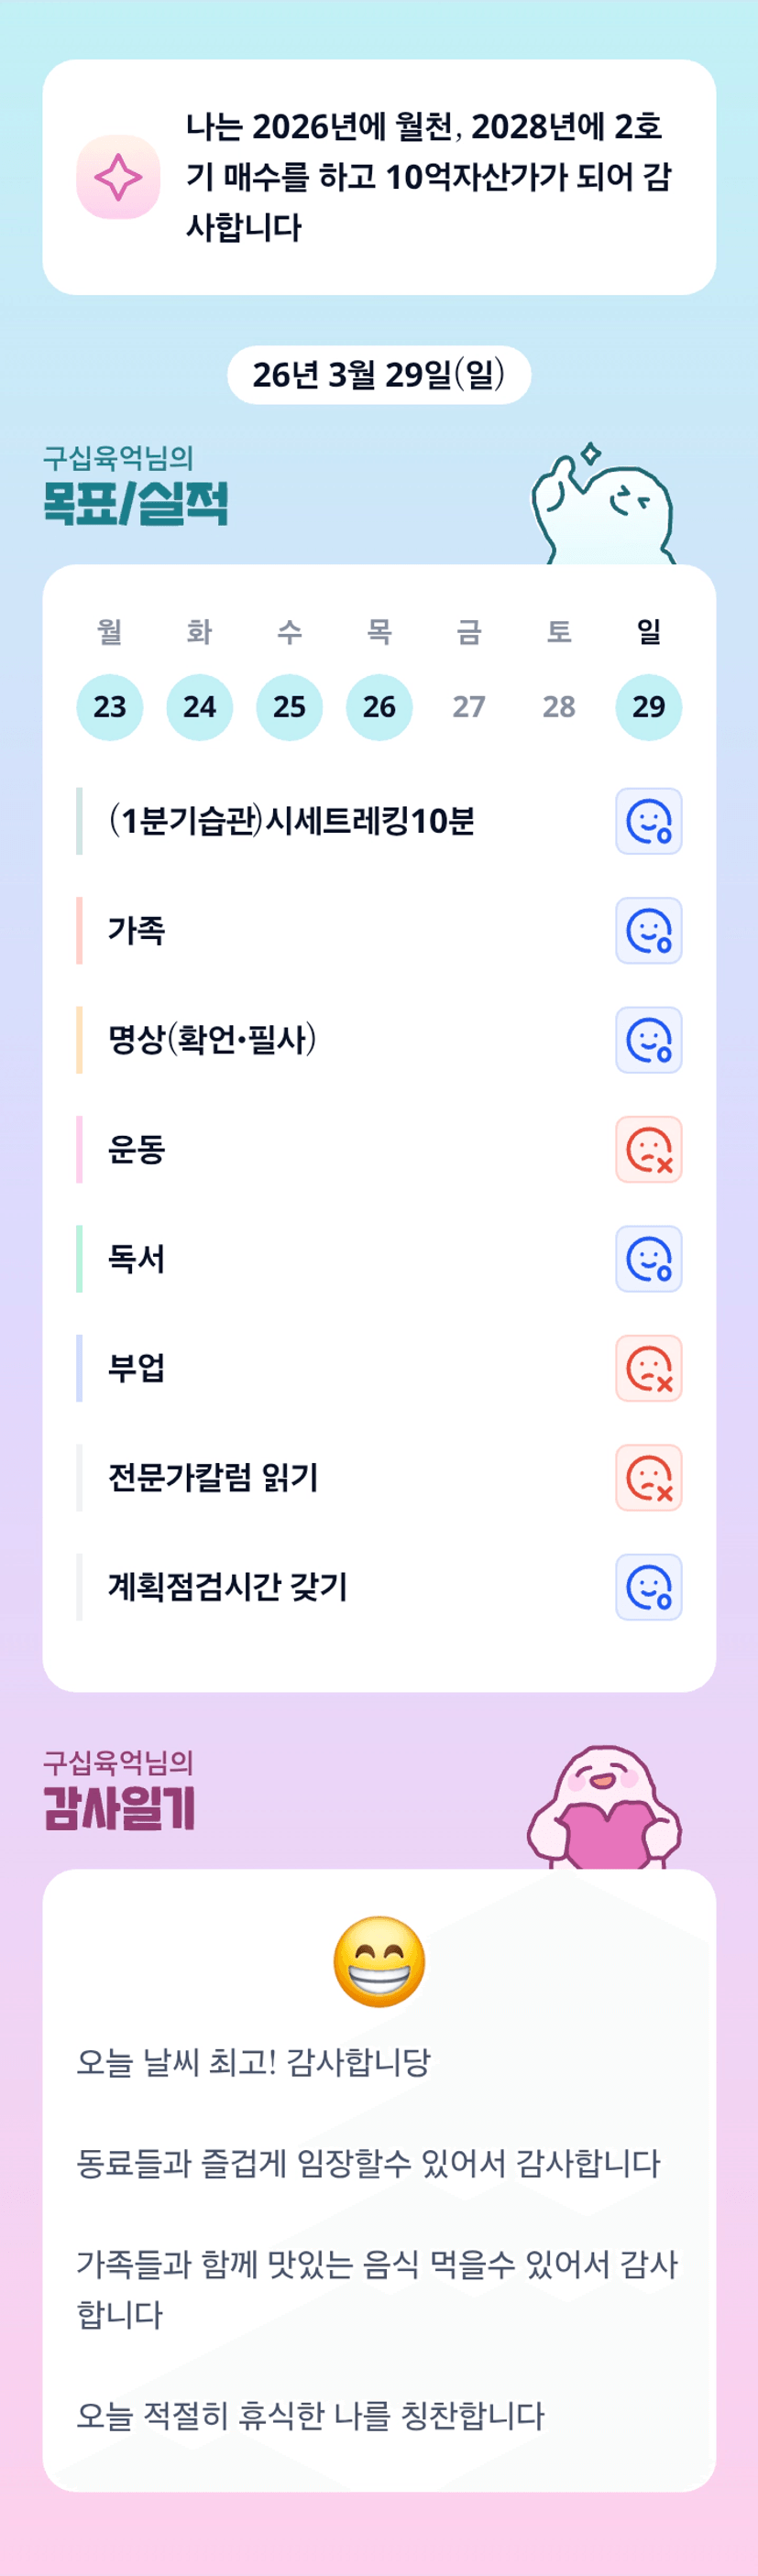Toggle status face for 시세트레킹10분 habit

(648, 821)
